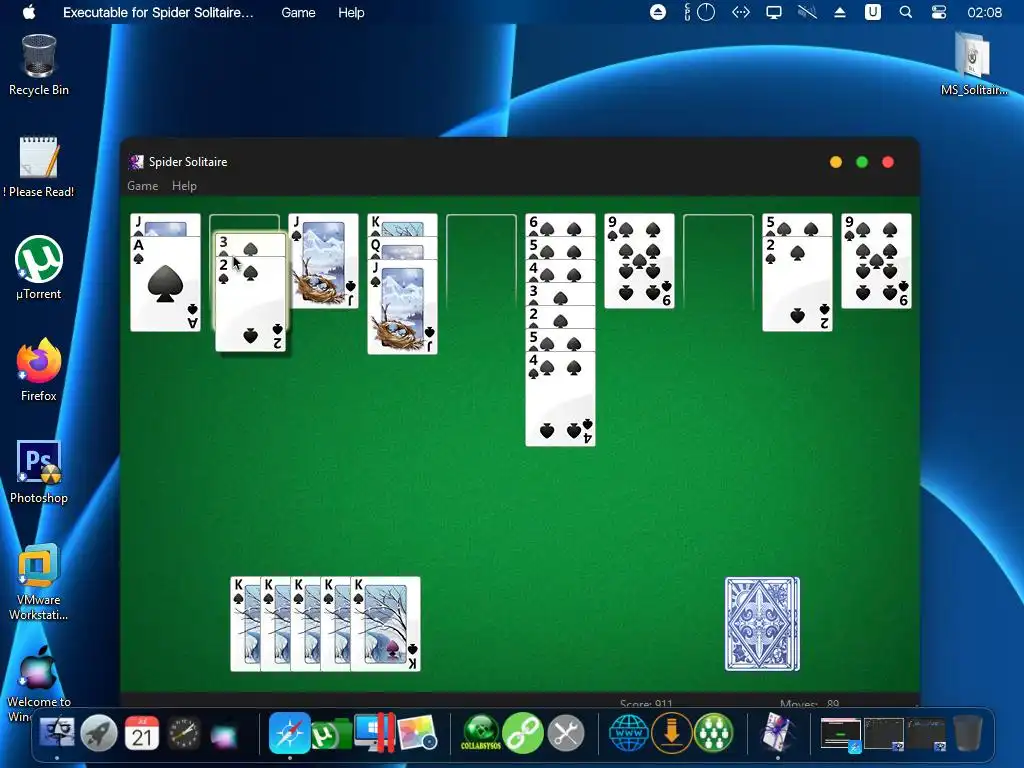The height and width of the screenshot is (768, 1024).
Task: Click the Apple logo menu
Action: (29, 12)
